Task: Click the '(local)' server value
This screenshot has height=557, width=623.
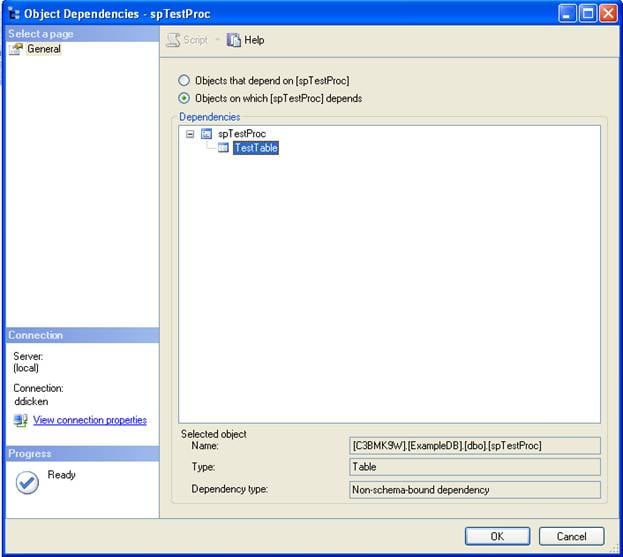Action: click(x=26, y=368)
